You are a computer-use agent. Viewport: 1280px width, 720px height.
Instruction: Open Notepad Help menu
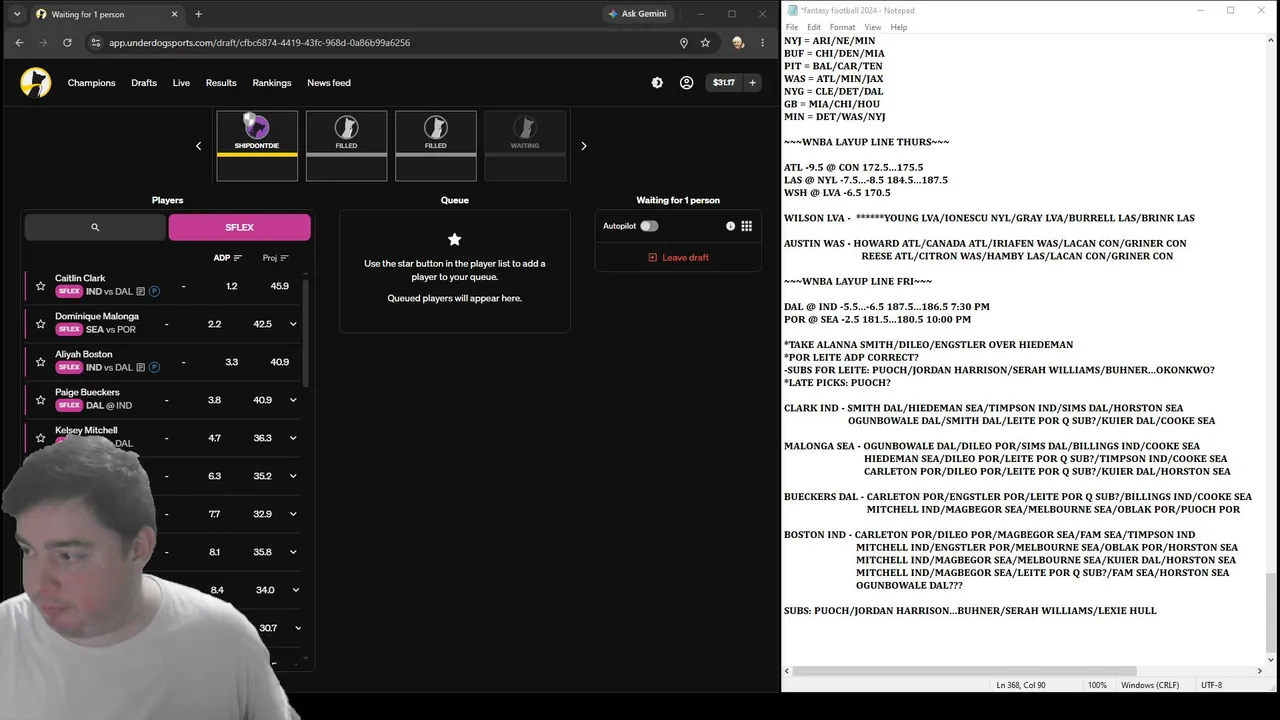(899, 27)
